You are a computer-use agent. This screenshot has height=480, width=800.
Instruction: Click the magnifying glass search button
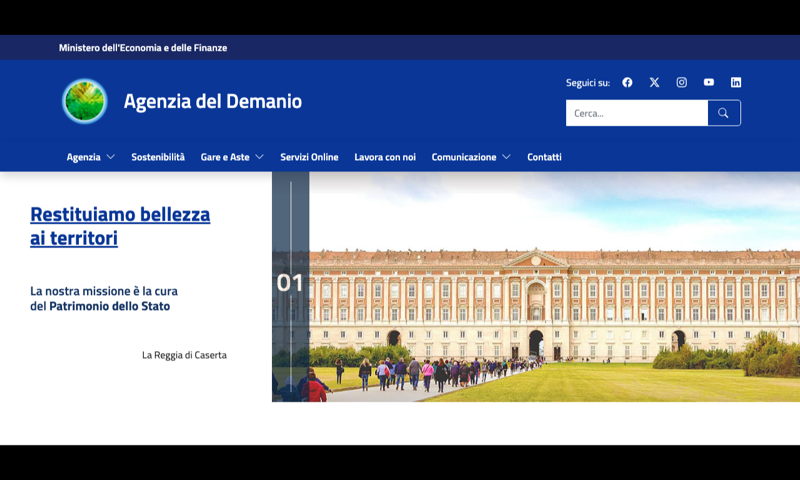pos(724,113)
